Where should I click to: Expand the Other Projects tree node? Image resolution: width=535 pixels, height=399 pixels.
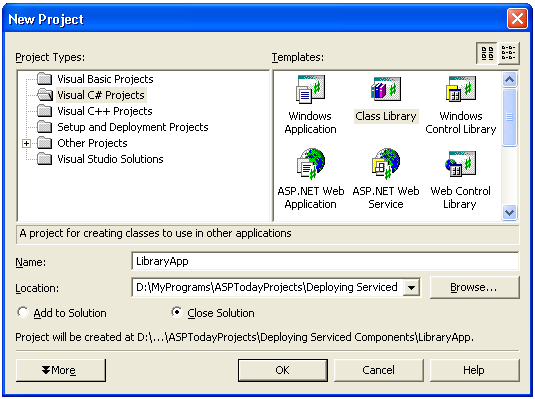point(26,143)
